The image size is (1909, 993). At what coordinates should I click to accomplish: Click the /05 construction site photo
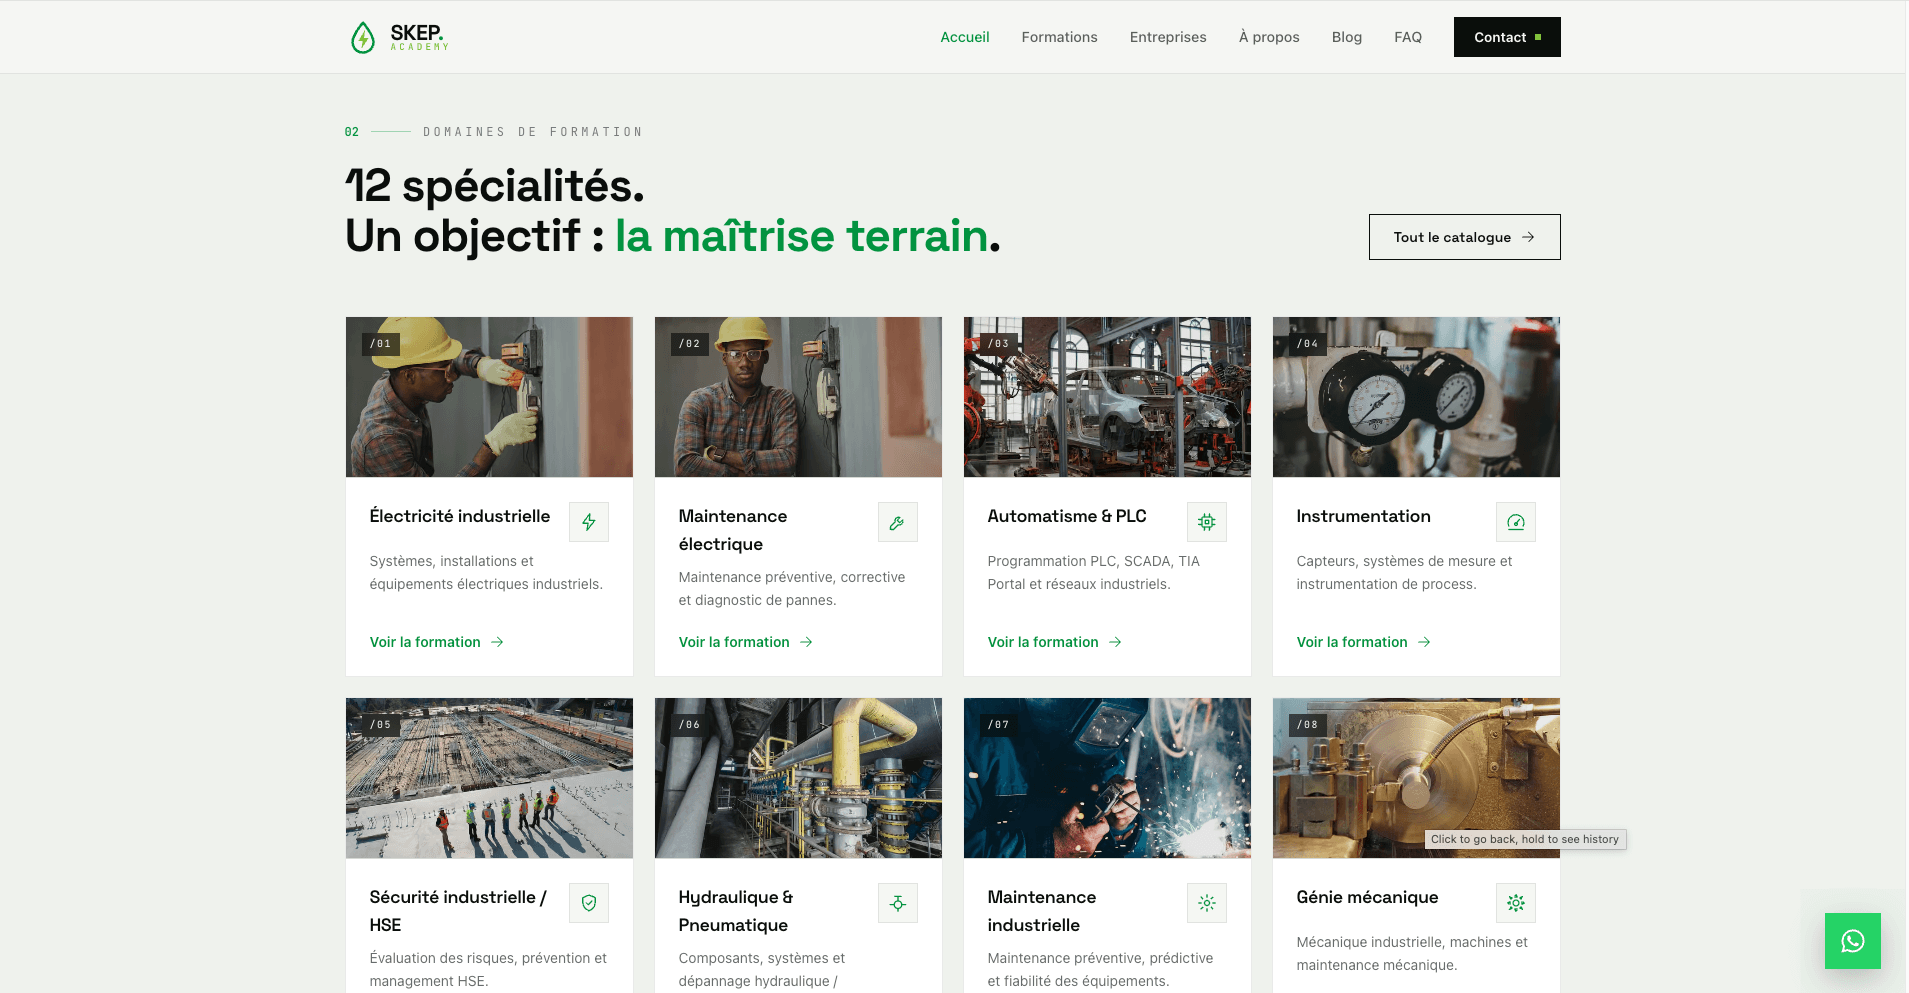pos(489,778)
